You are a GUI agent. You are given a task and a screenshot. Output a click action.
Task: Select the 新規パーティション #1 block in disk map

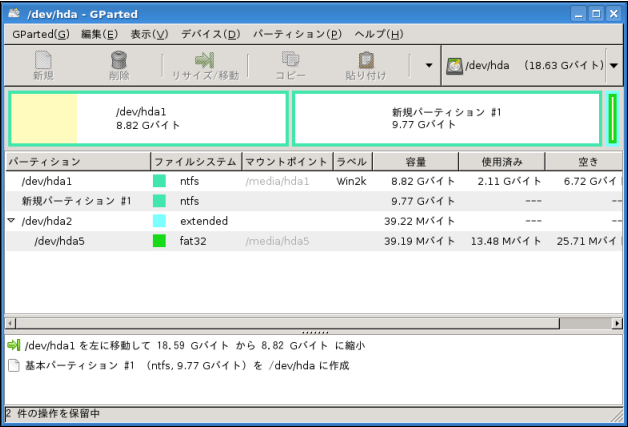click(447, 118)
